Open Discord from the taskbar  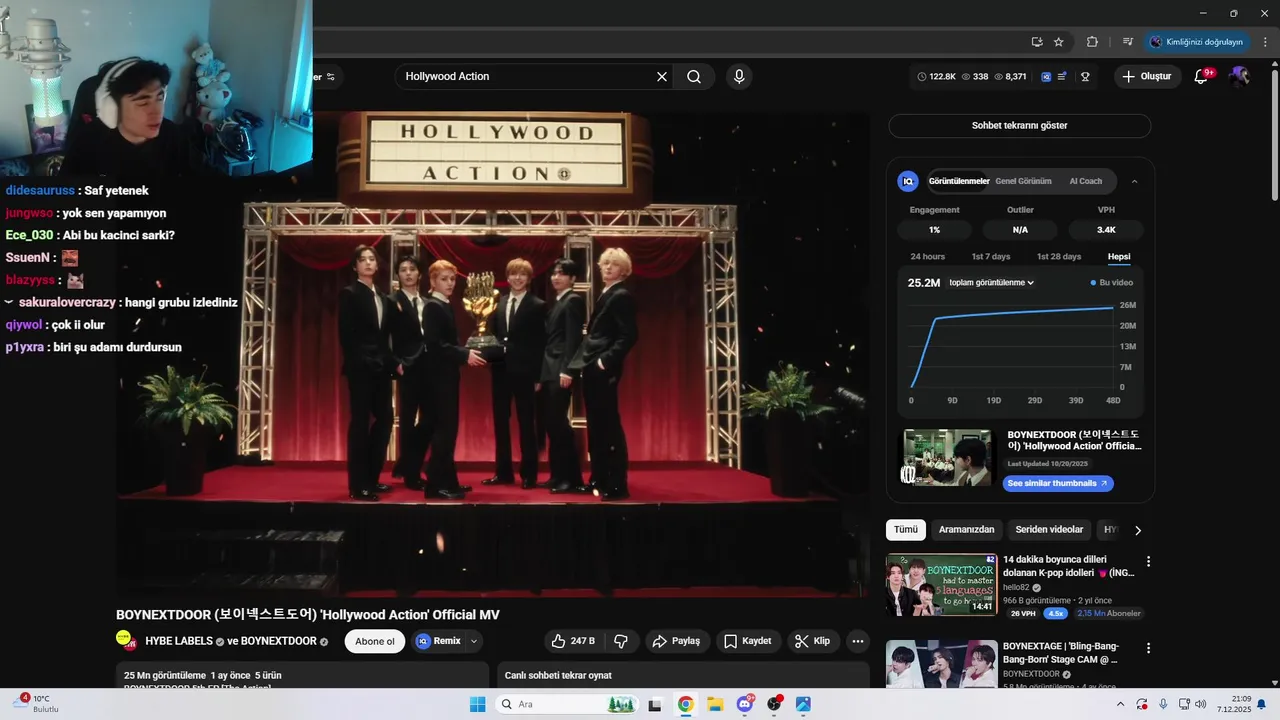coord(745,704)
